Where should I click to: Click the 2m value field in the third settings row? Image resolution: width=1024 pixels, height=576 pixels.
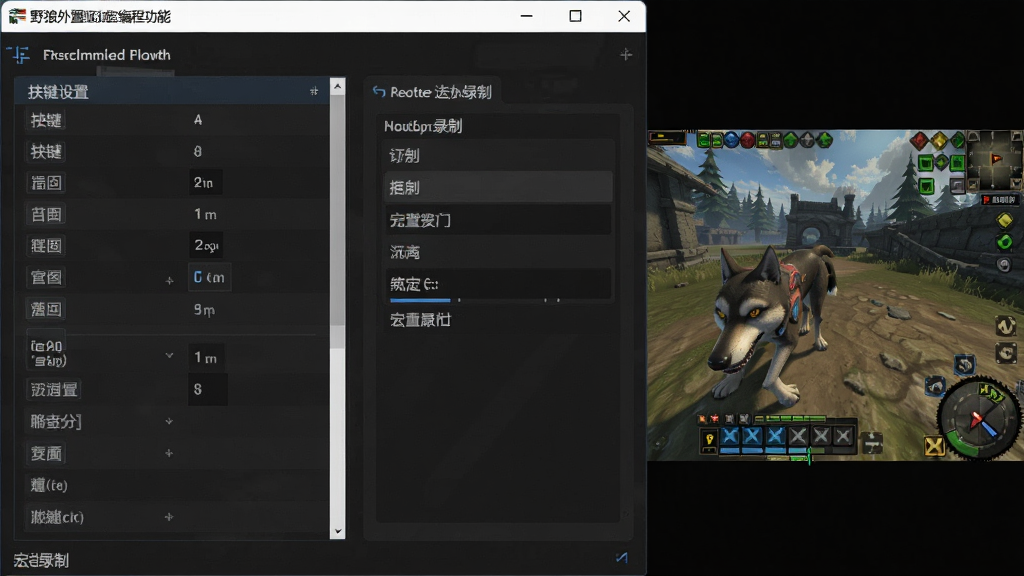pyautogui.click(x=205, y=182)
